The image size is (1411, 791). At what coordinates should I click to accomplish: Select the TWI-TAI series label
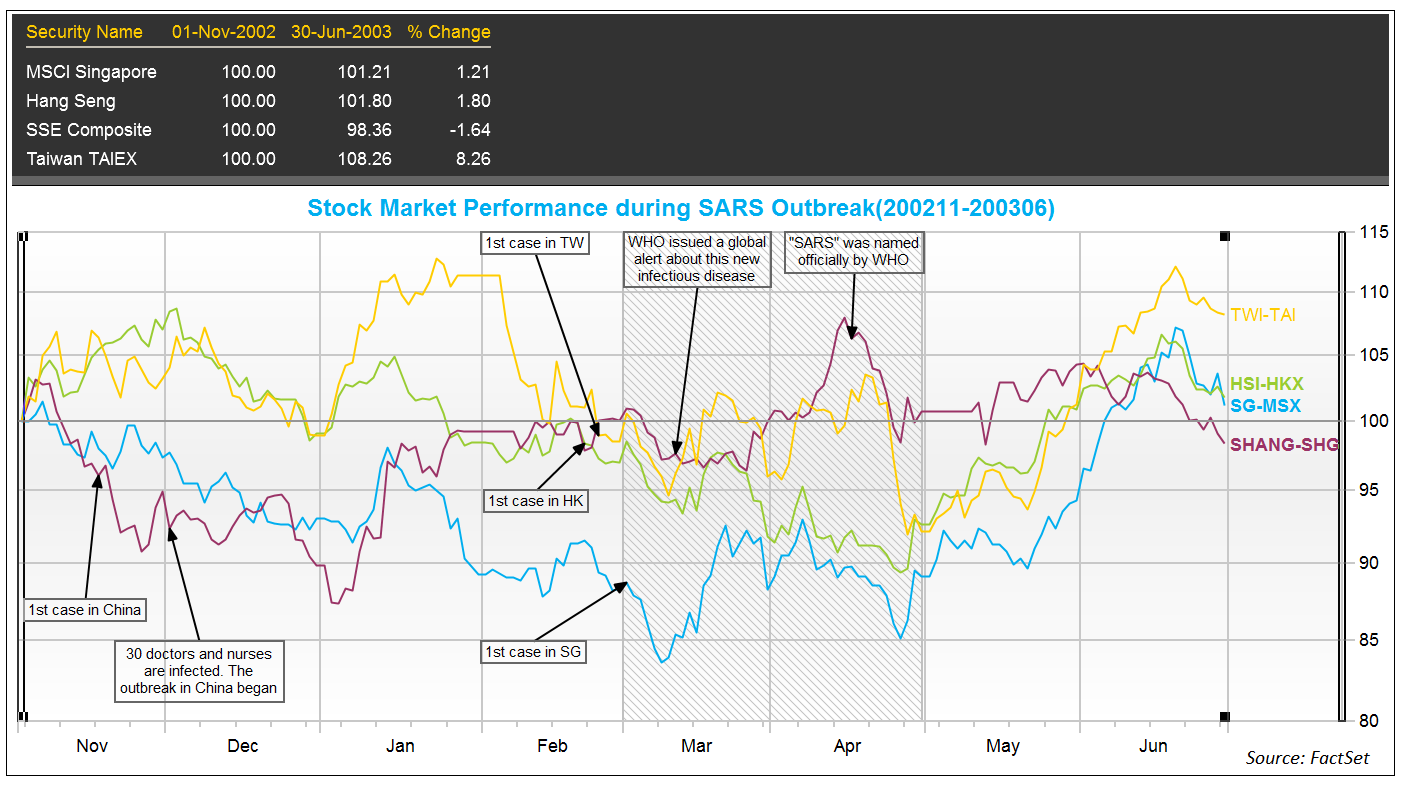pos(1263,315)
